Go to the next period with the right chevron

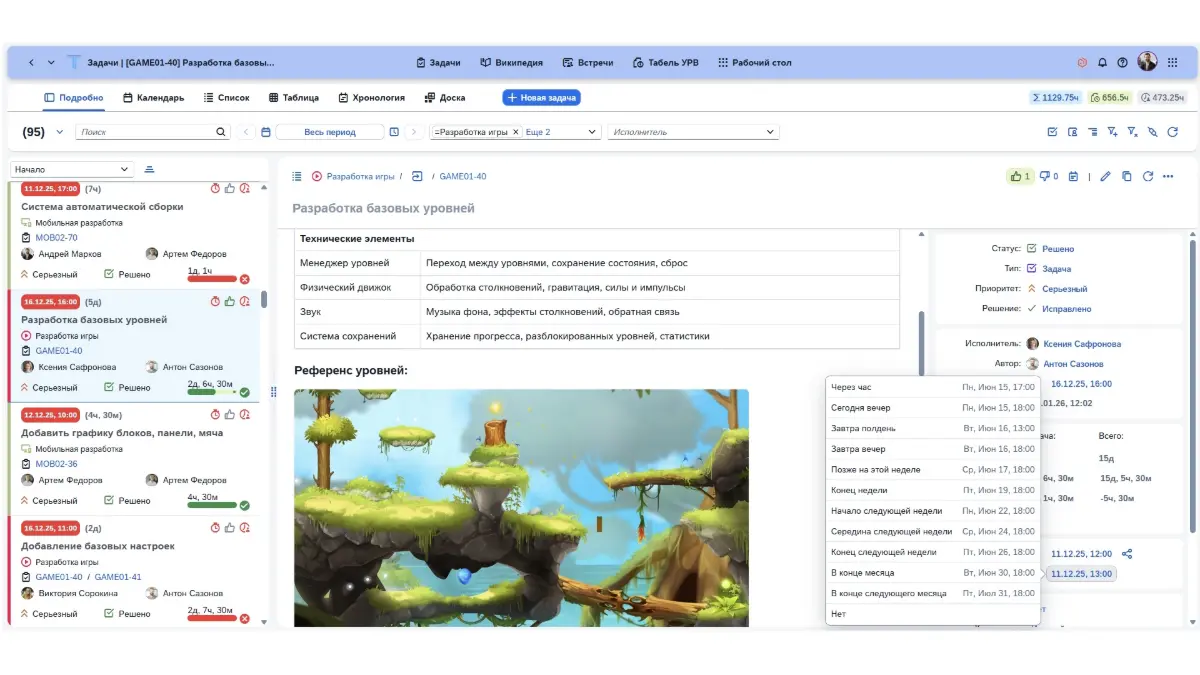[414, 132]
